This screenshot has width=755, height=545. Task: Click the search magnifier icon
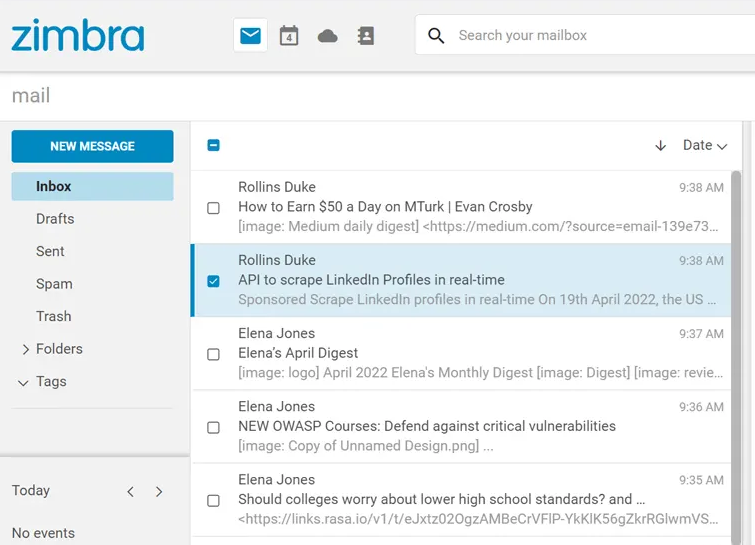pyautogui.click(x=436, y=35)
